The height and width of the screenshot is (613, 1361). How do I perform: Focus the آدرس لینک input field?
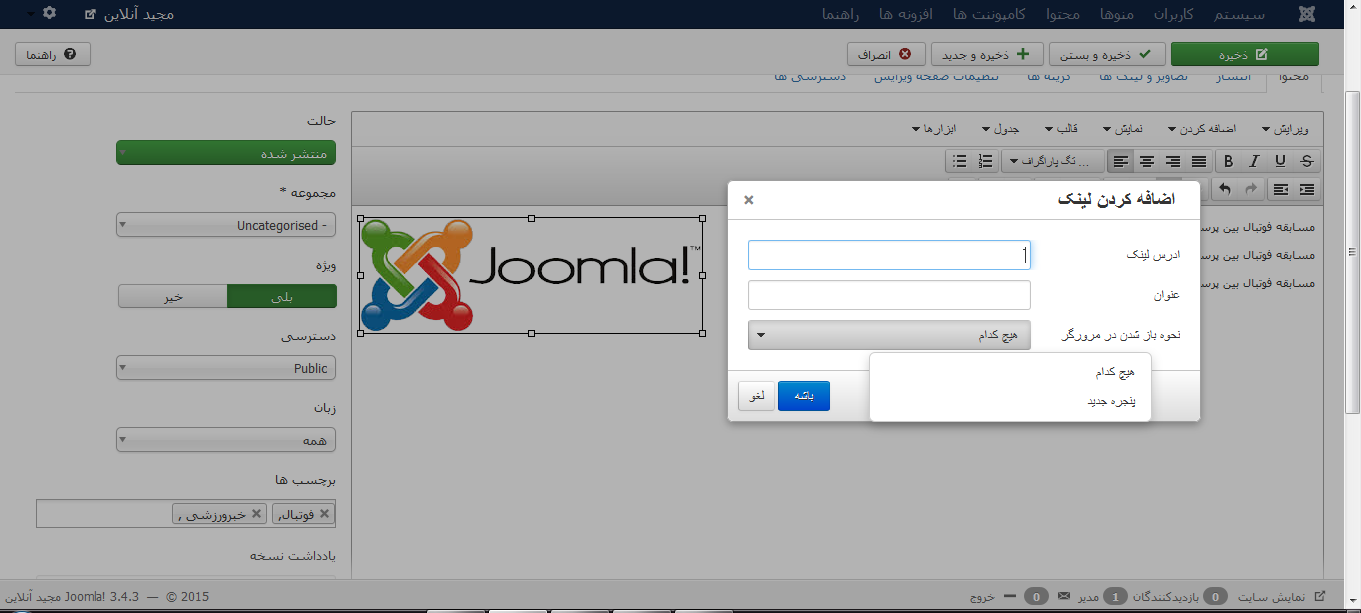click(x=889, y=255)
